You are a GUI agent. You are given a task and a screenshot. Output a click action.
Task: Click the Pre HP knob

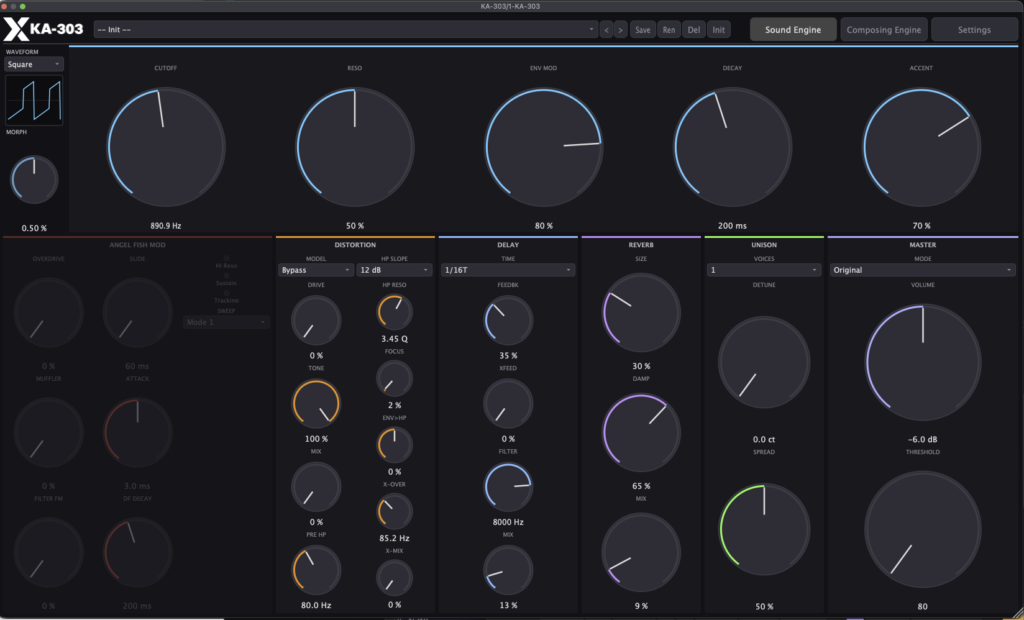[x=316, y=570]
